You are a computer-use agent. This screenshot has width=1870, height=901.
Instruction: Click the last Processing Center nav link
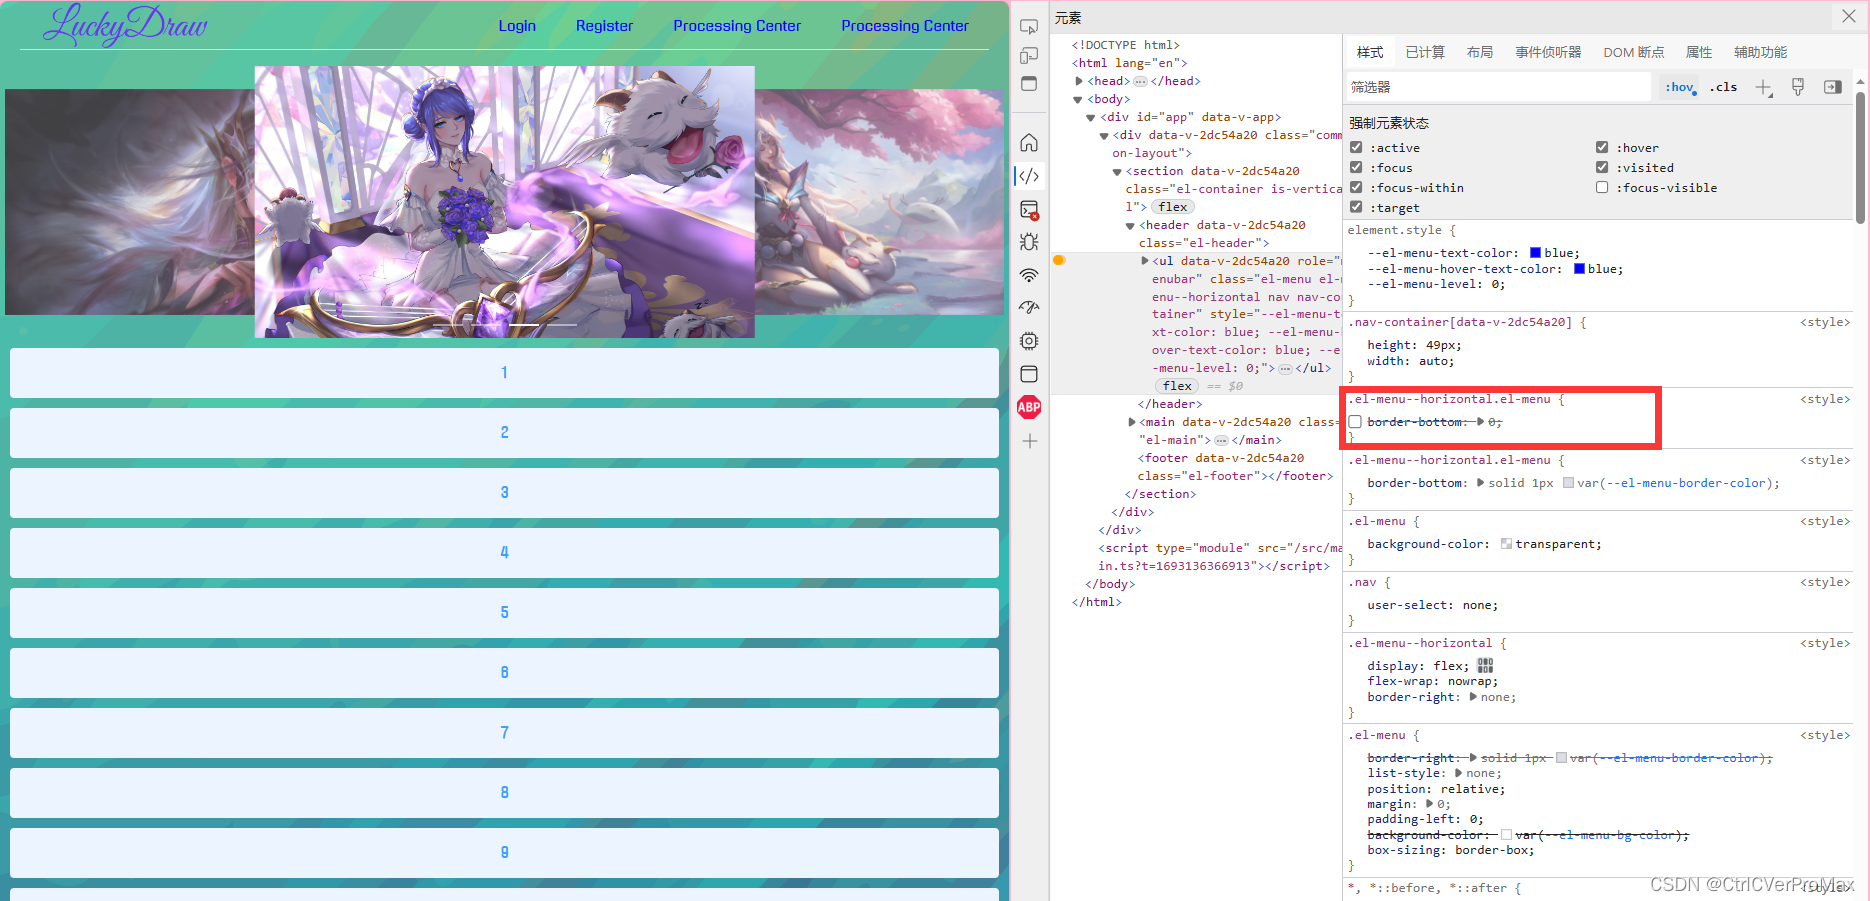click(x=905, y=26)
